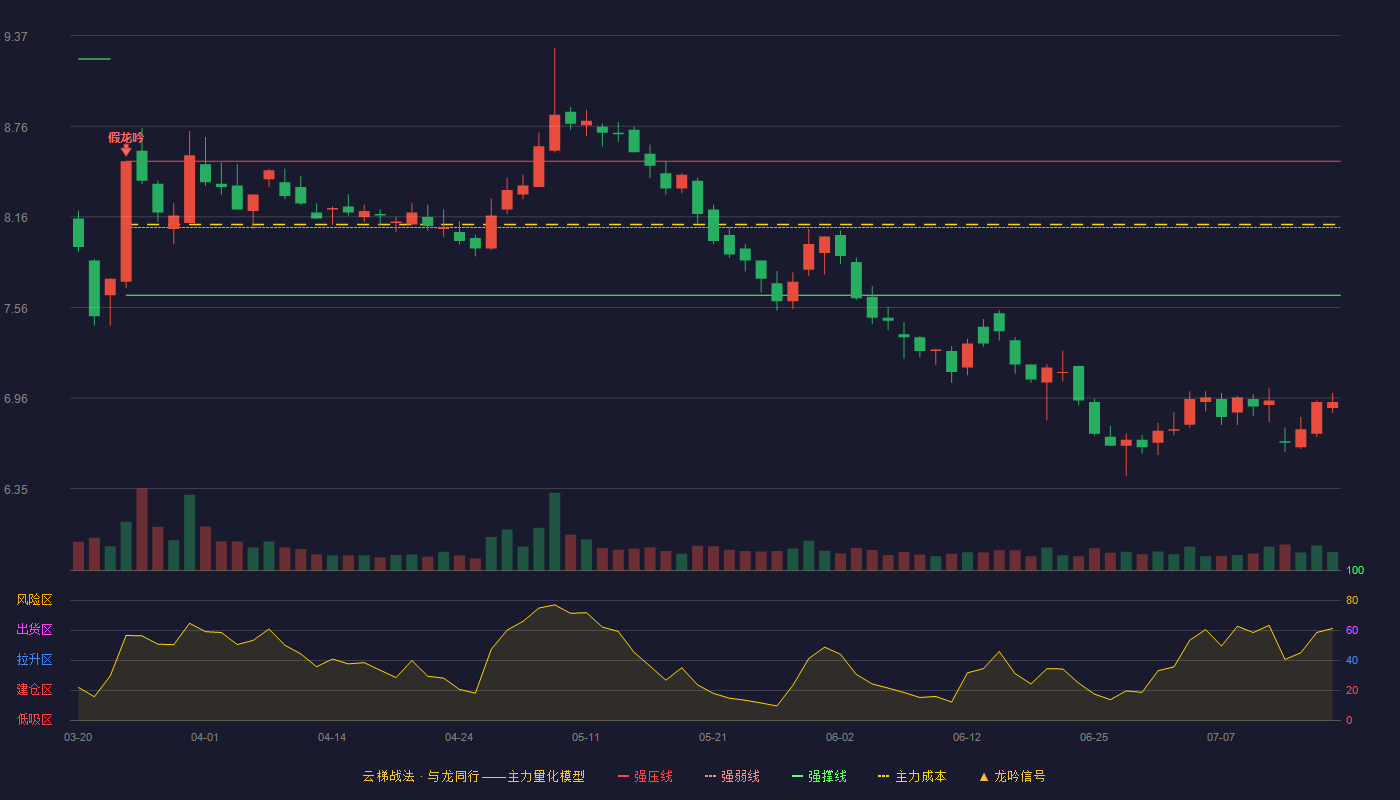Select the 出货区 zone label
Viewport: 1400px width, 800px height.
click(x=34, y=630)
